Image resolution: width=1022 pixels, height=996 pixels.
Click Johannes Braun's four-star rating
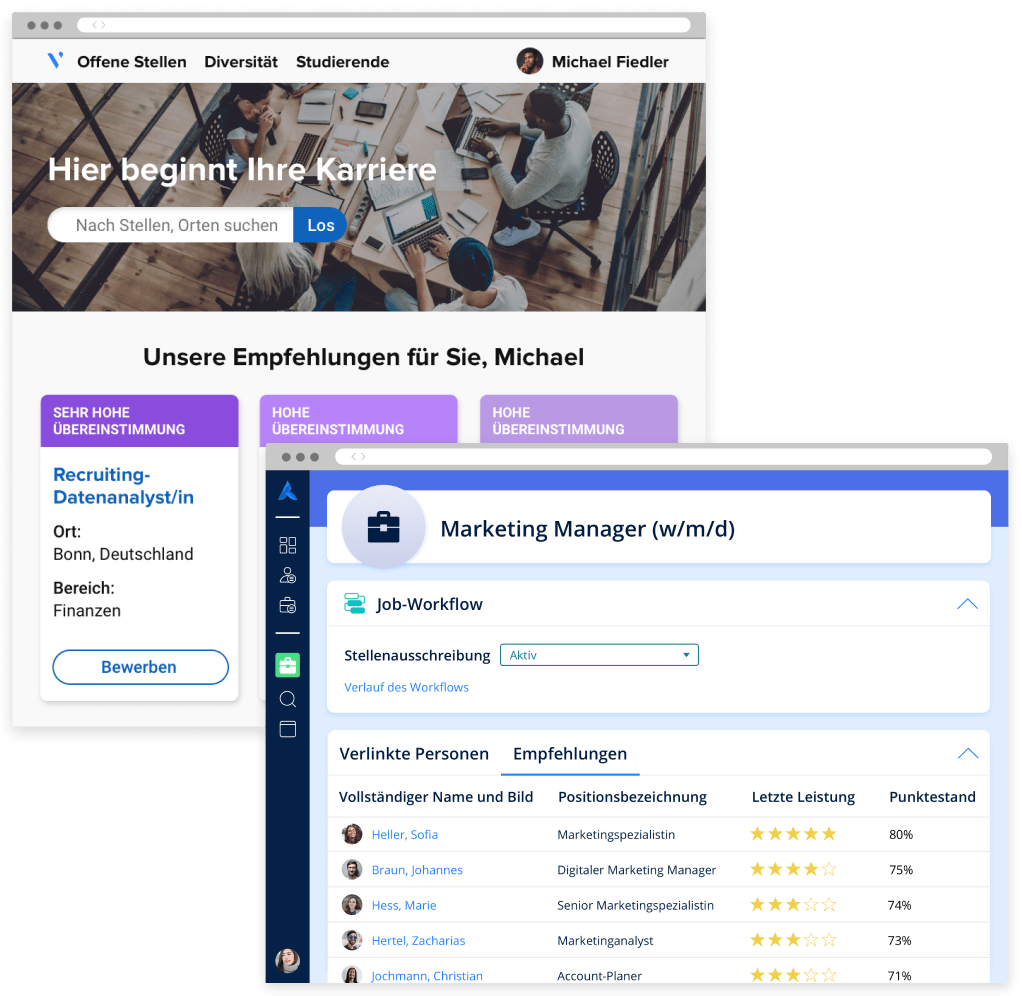click(x=793, y=869)
